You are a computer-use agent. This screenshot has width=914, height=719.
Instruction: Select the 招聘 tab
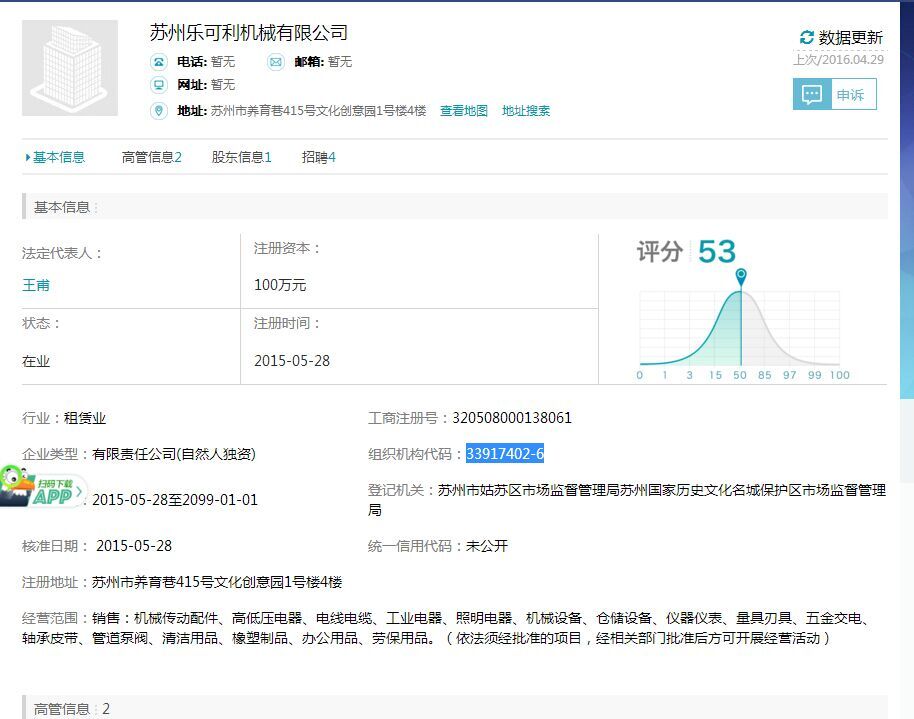pyautogui.click(x=318, y=157)
